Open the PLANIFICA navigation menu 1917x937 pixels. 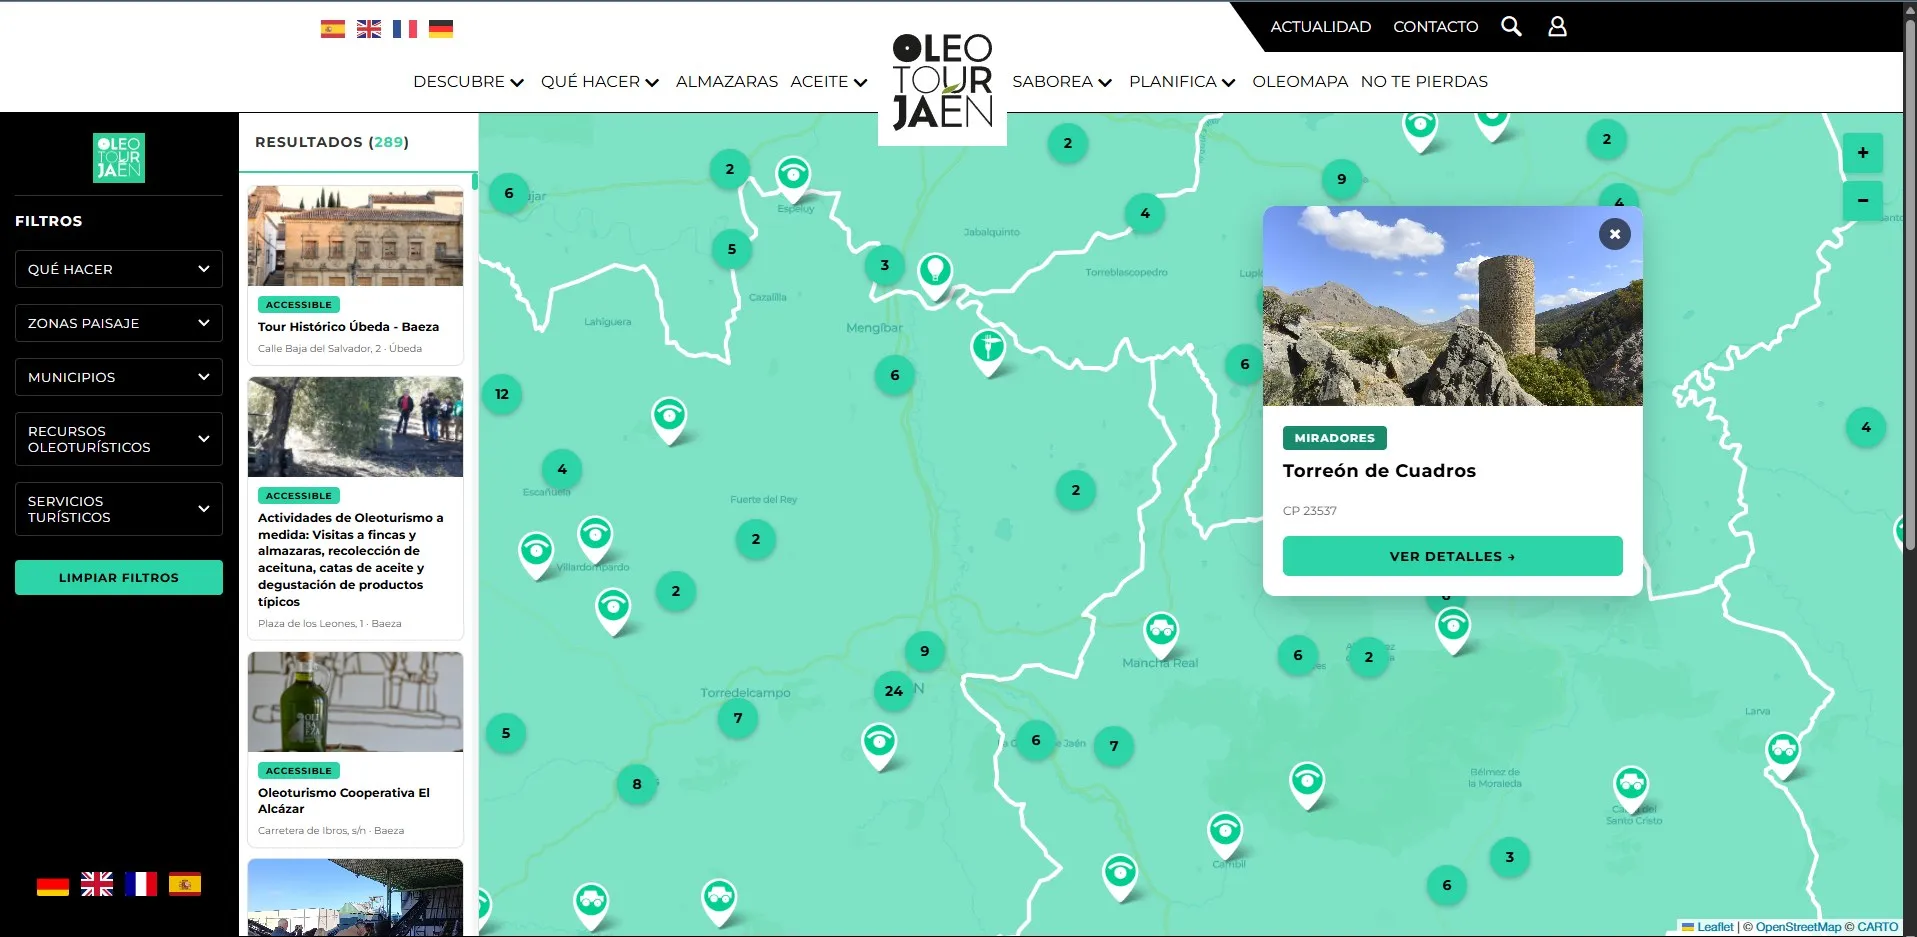coord(1182,82)
